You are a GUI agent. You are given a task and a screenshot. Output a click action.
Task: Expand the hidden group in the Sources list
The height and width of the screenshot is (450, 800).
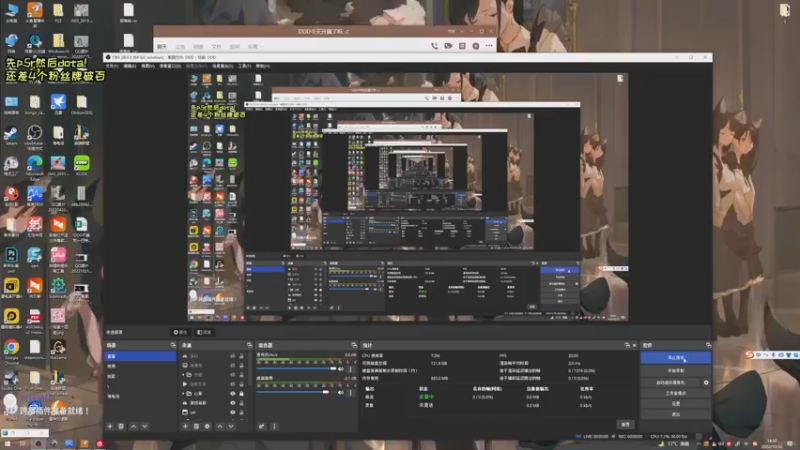click(184, 374)
